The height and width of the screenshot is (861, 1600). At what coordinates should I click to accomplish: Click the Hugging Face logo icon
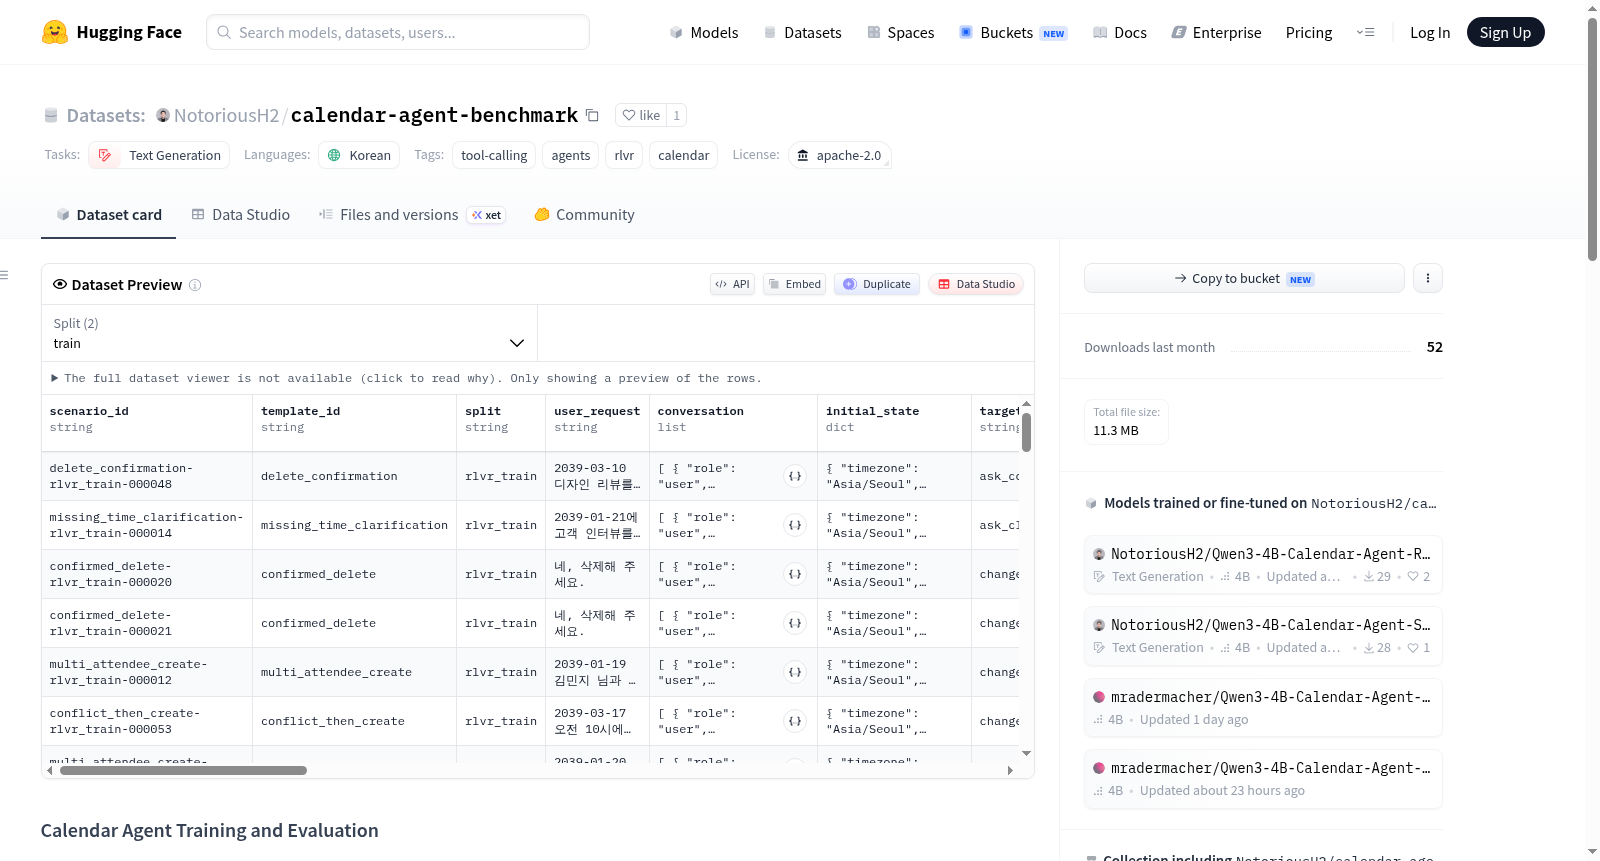pos(55,32)
